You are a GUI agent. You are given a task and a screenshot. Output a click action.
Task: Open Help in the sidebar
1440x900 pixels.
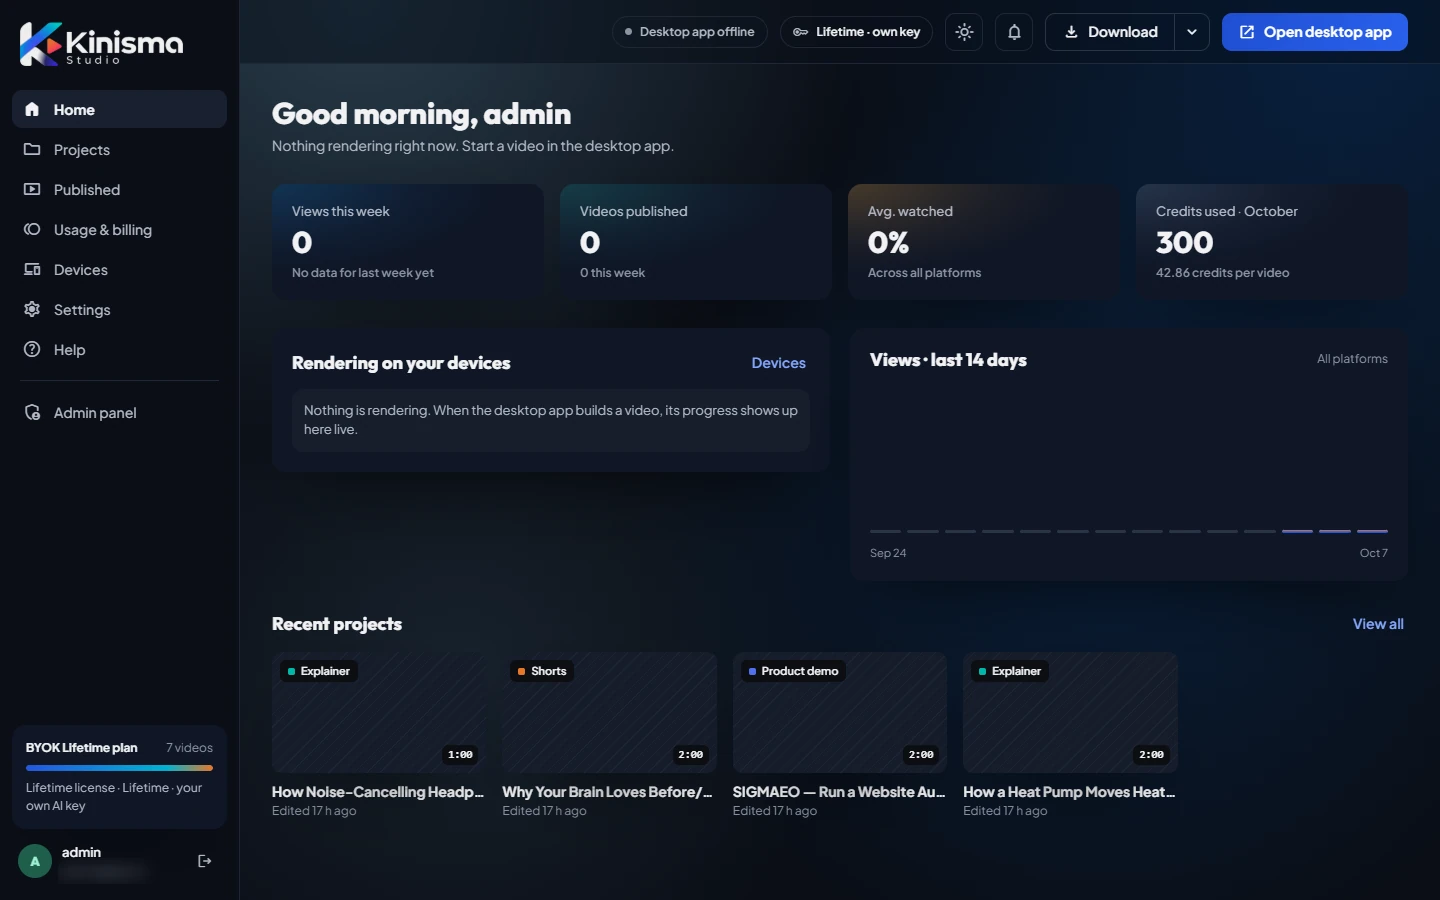pos(119,349)
